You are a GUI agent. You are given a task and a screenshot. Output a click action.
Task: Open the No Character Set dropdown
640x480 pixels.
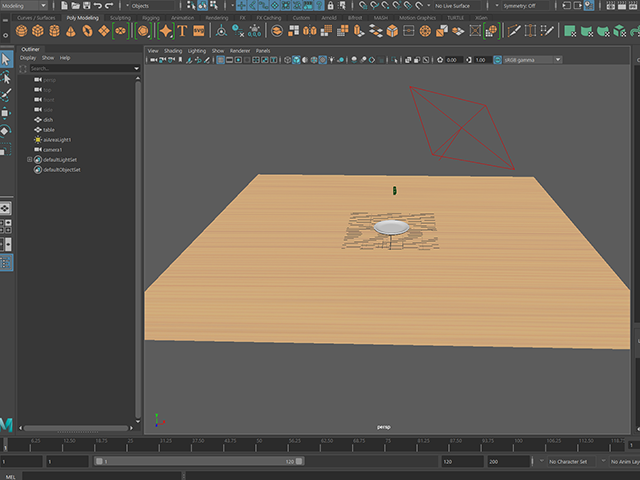[568, 462]
